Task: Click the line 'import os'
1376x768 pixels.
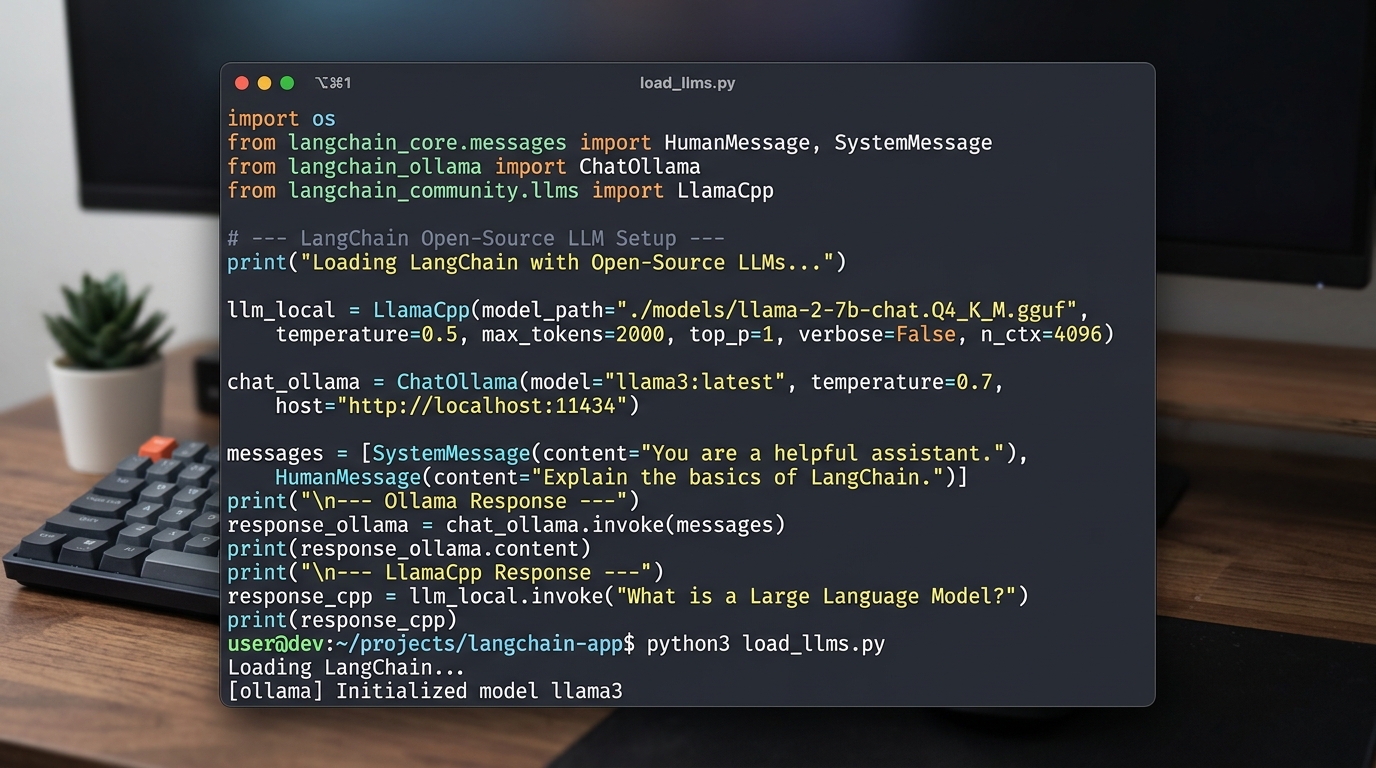Action: point(281,119)
